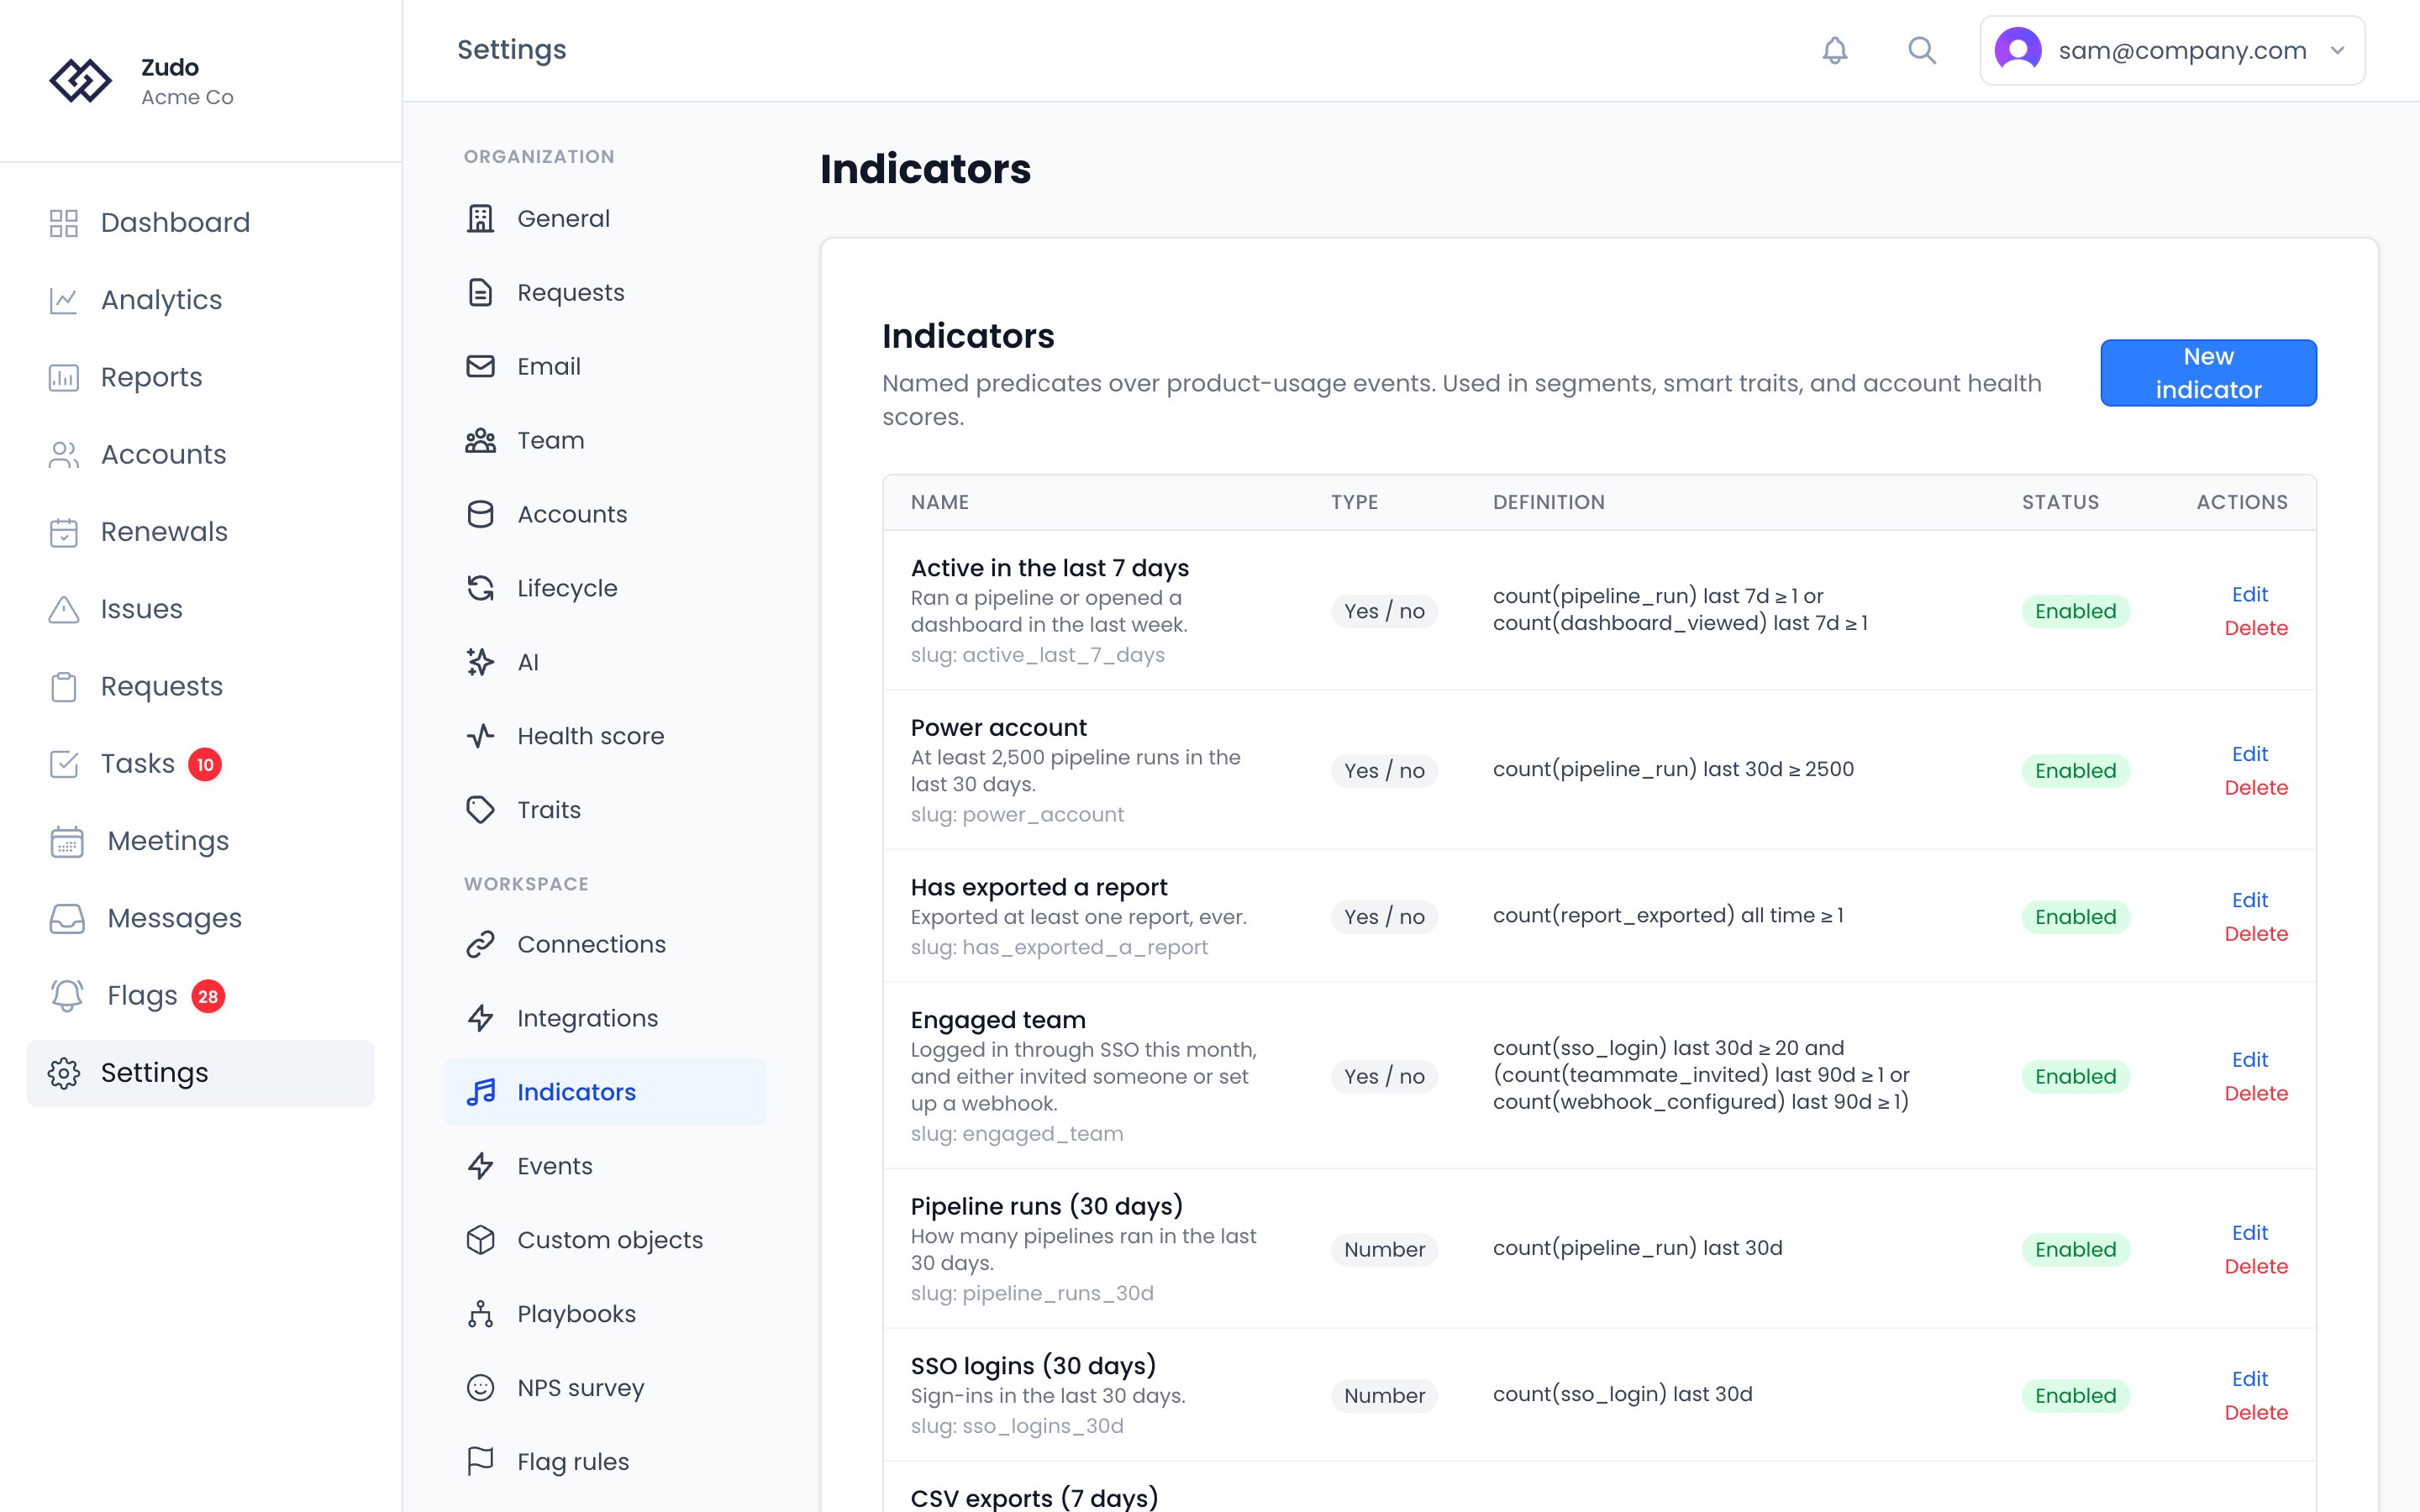2420x1512 pixels.
Task: Click the Health score pulse icon
Action: 480,736
